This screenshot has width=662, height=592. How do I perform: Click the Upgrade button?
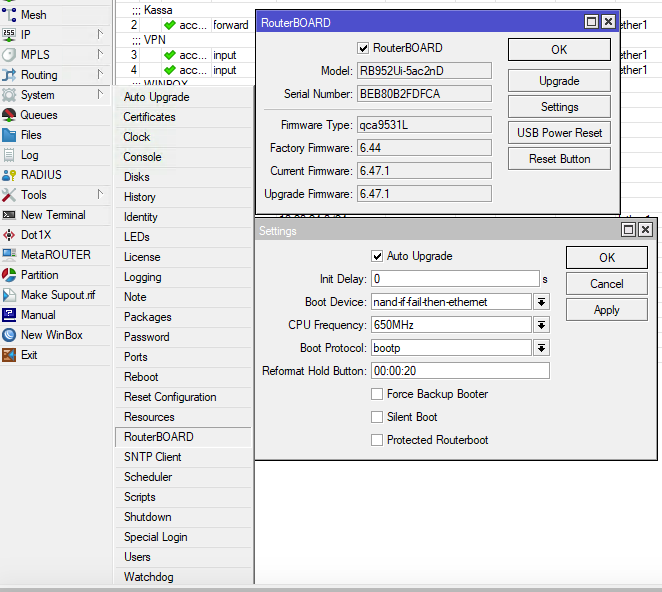559,81
